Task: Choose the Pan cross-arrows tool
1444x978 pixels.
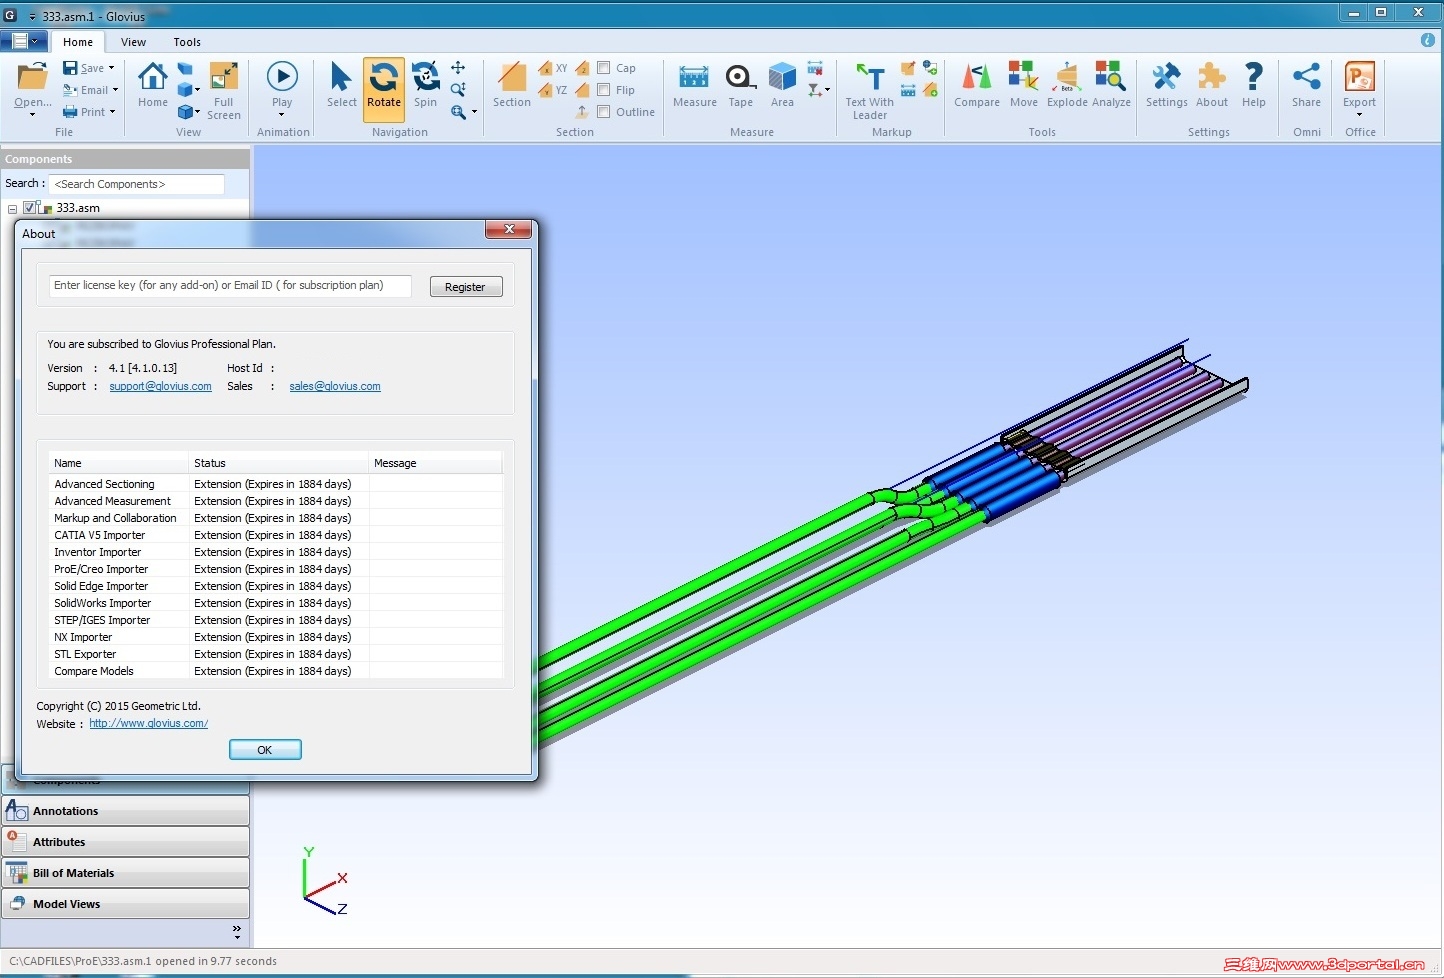Action: 458,68
